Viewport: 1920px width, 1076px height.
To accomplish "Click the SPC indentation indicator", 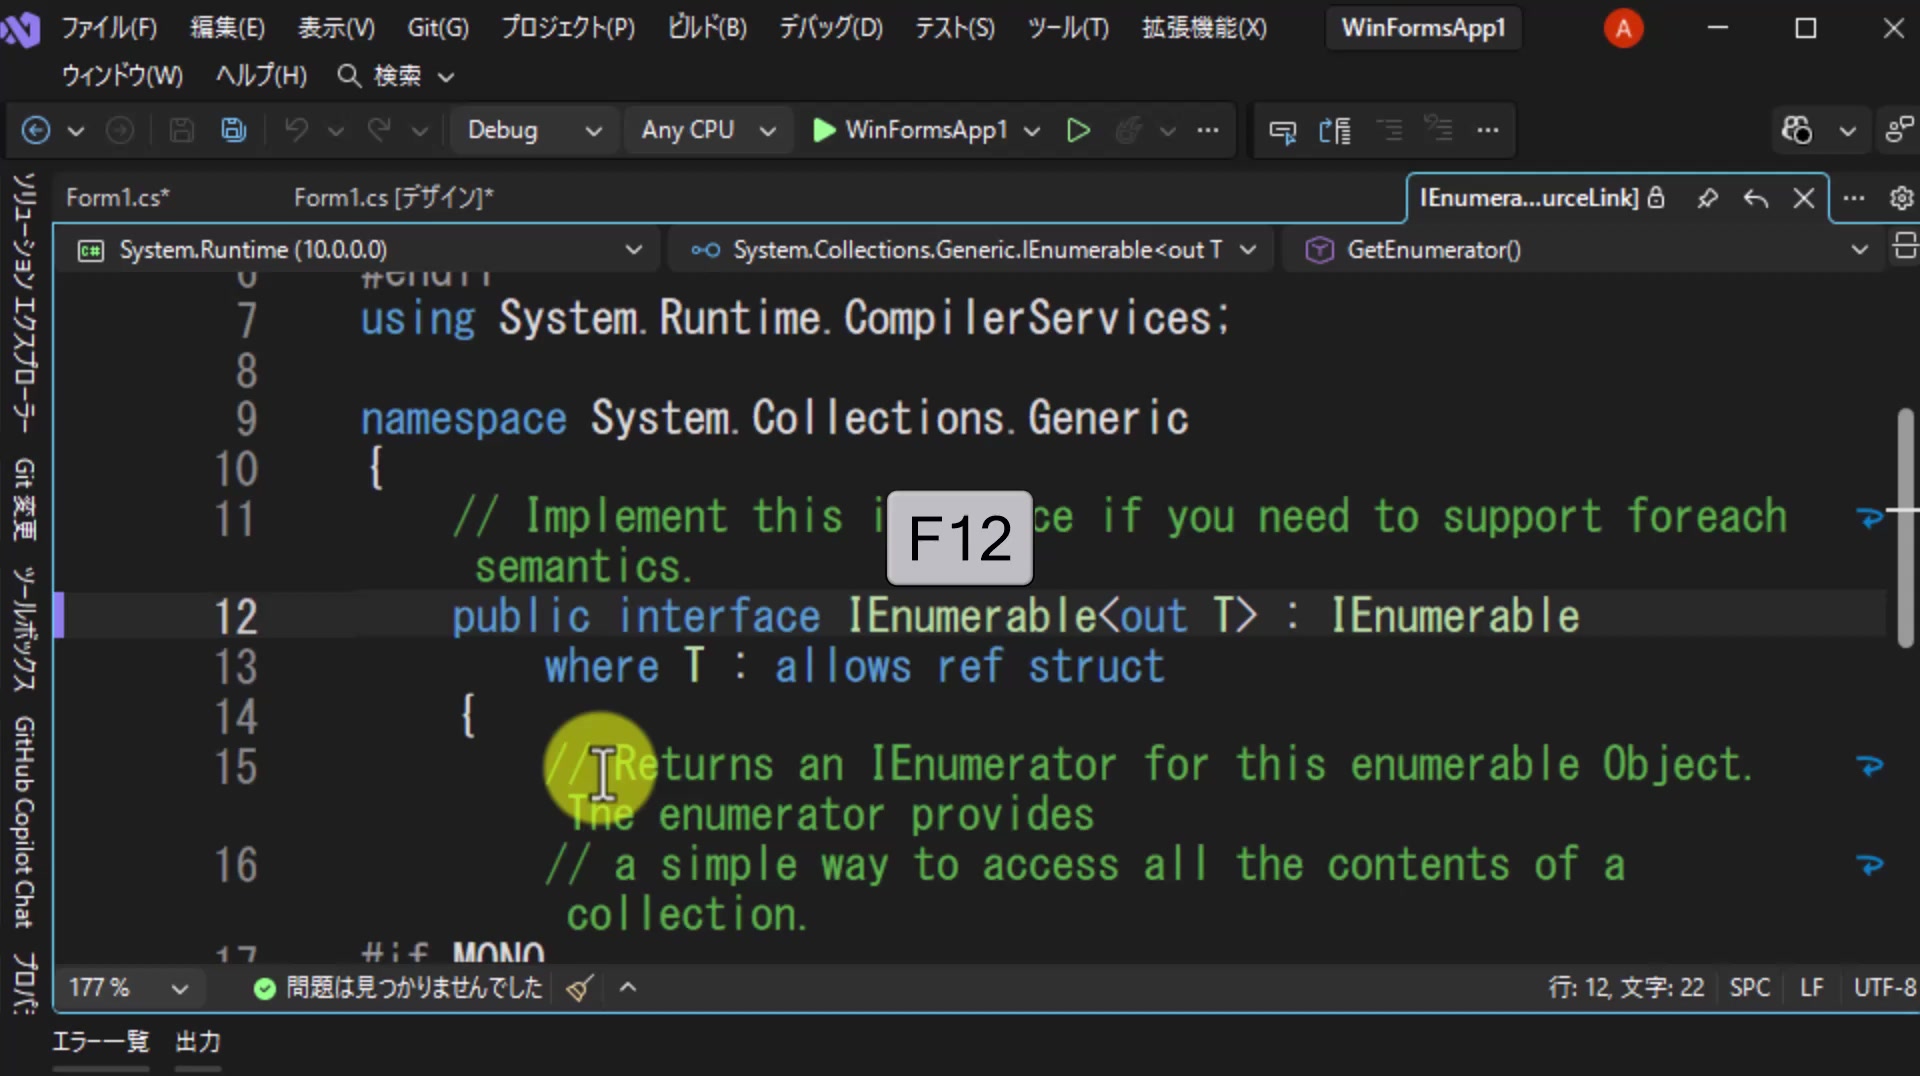I will tap(1750, 988).
